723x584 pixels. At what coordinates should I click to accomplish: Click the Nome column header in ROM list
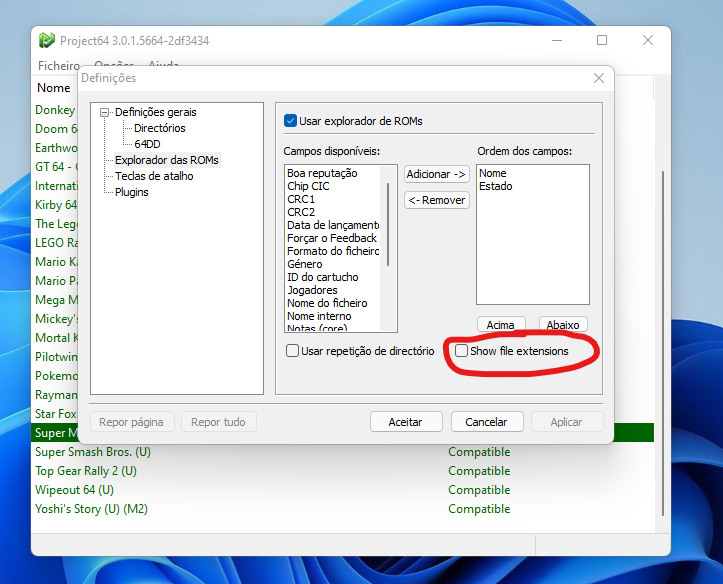[54, 88]
